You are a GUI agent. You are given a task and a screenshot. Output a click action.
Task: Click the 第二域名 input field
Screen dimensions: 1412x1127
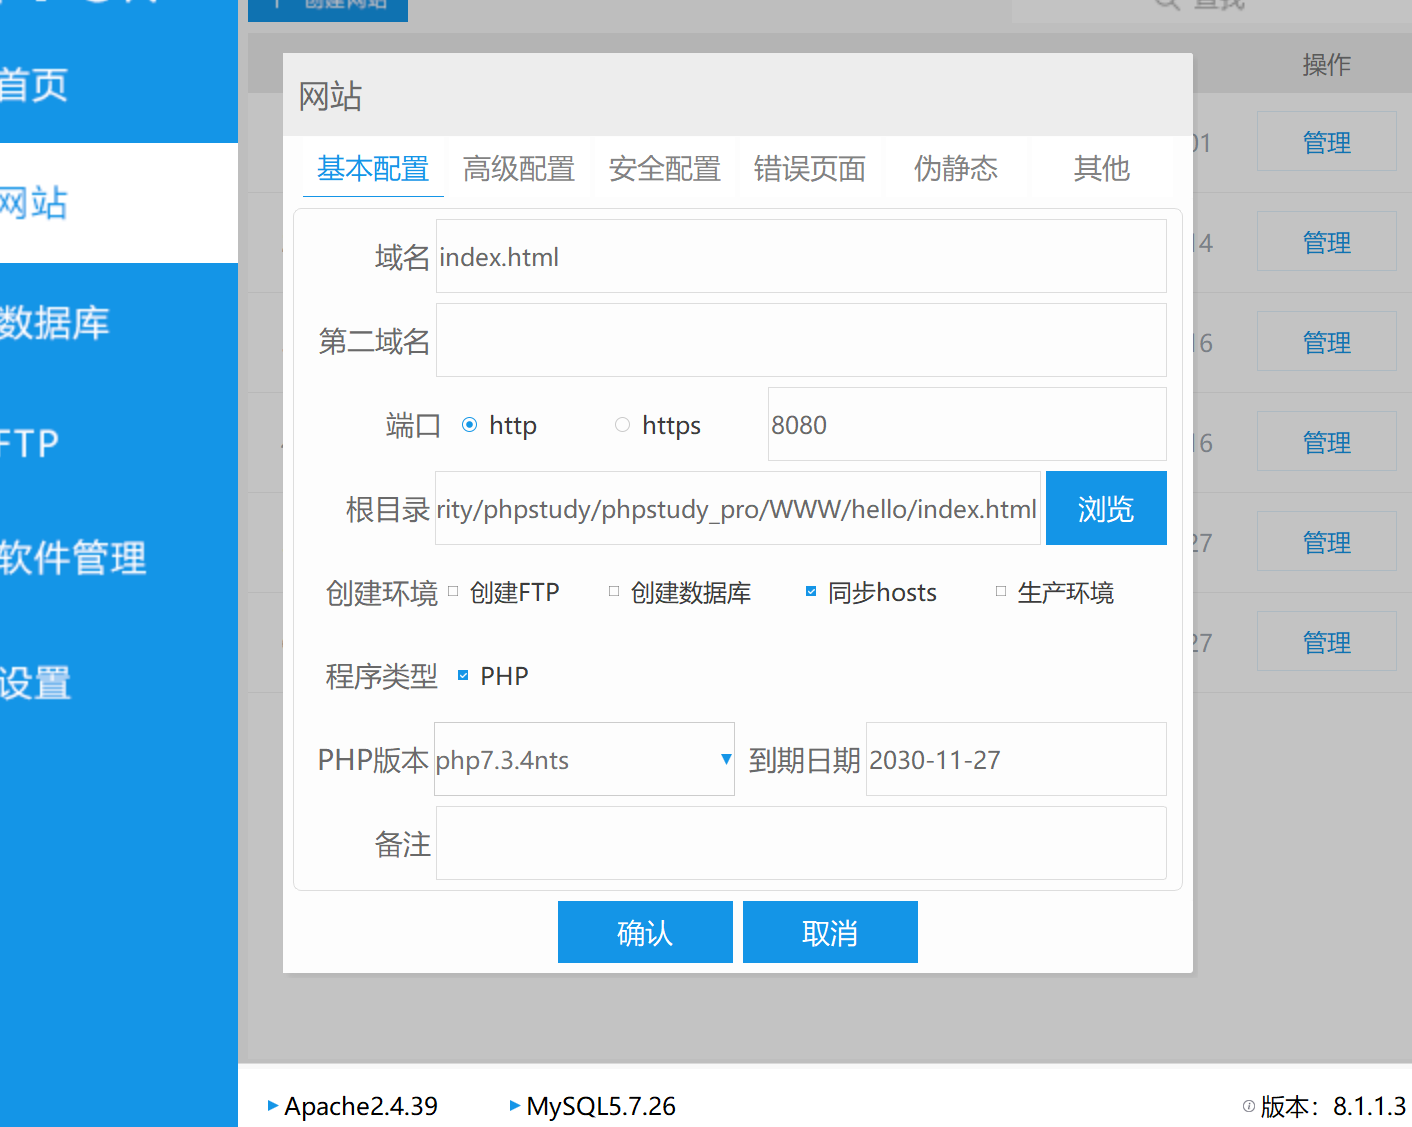[801, 340]
